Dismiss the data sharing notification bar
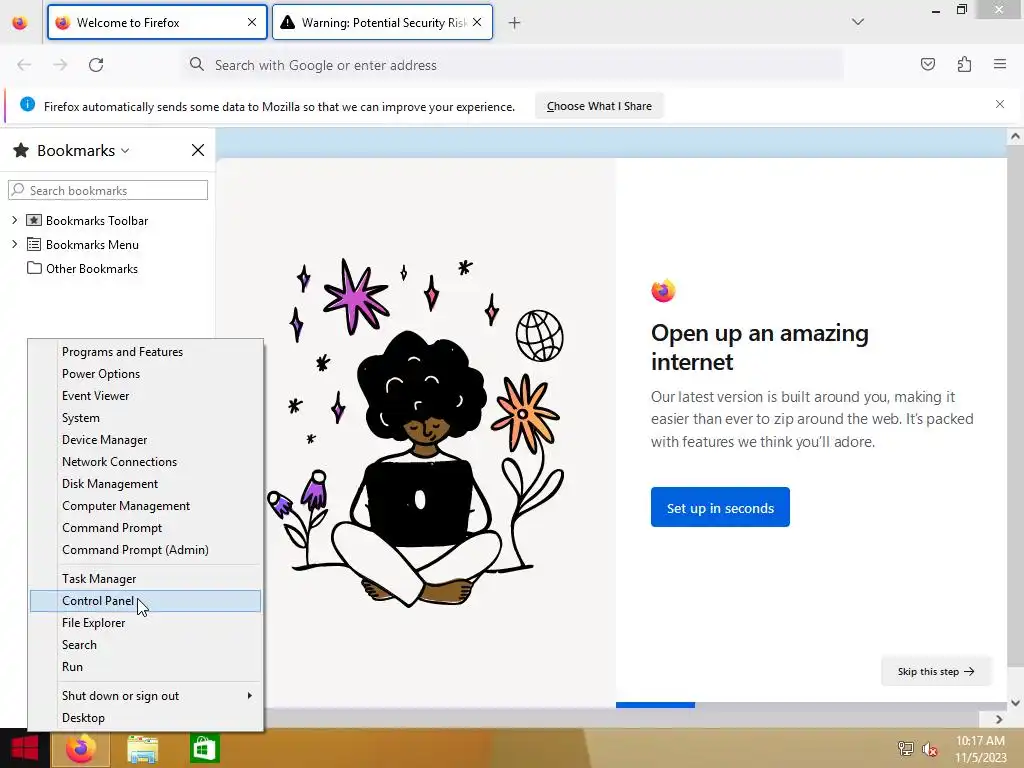The height and width of the screenshot is (768, 1024). pos(1000,104)
